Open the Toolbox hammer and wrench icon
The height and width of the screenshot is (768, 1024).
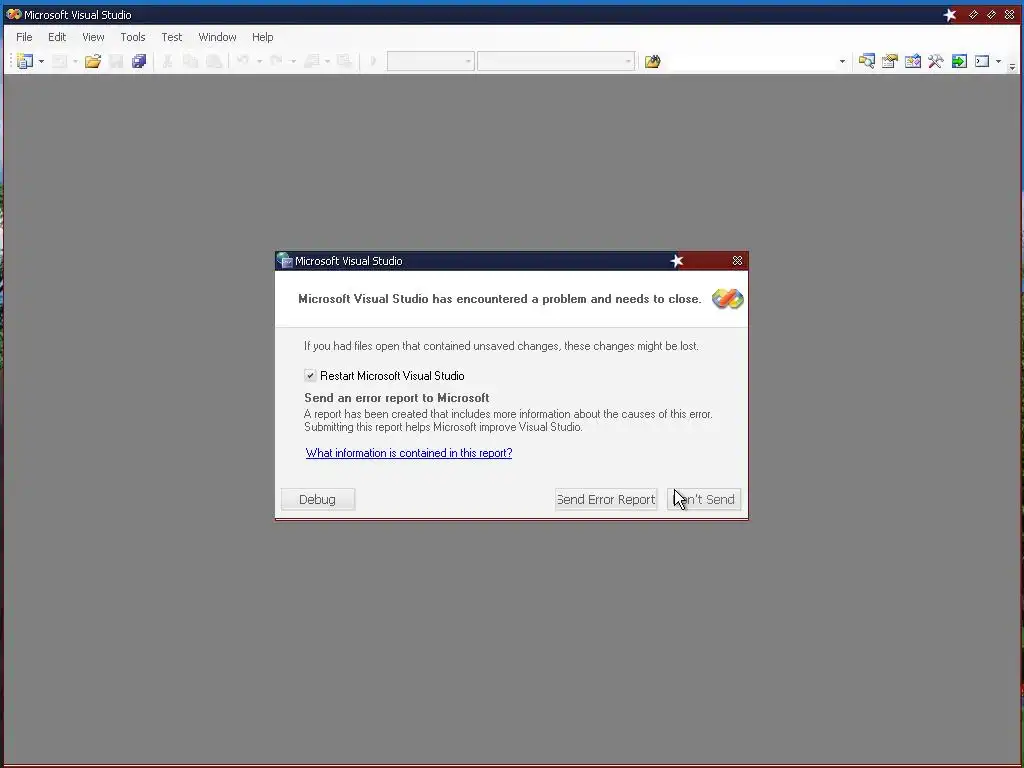(x=936, y=61)
